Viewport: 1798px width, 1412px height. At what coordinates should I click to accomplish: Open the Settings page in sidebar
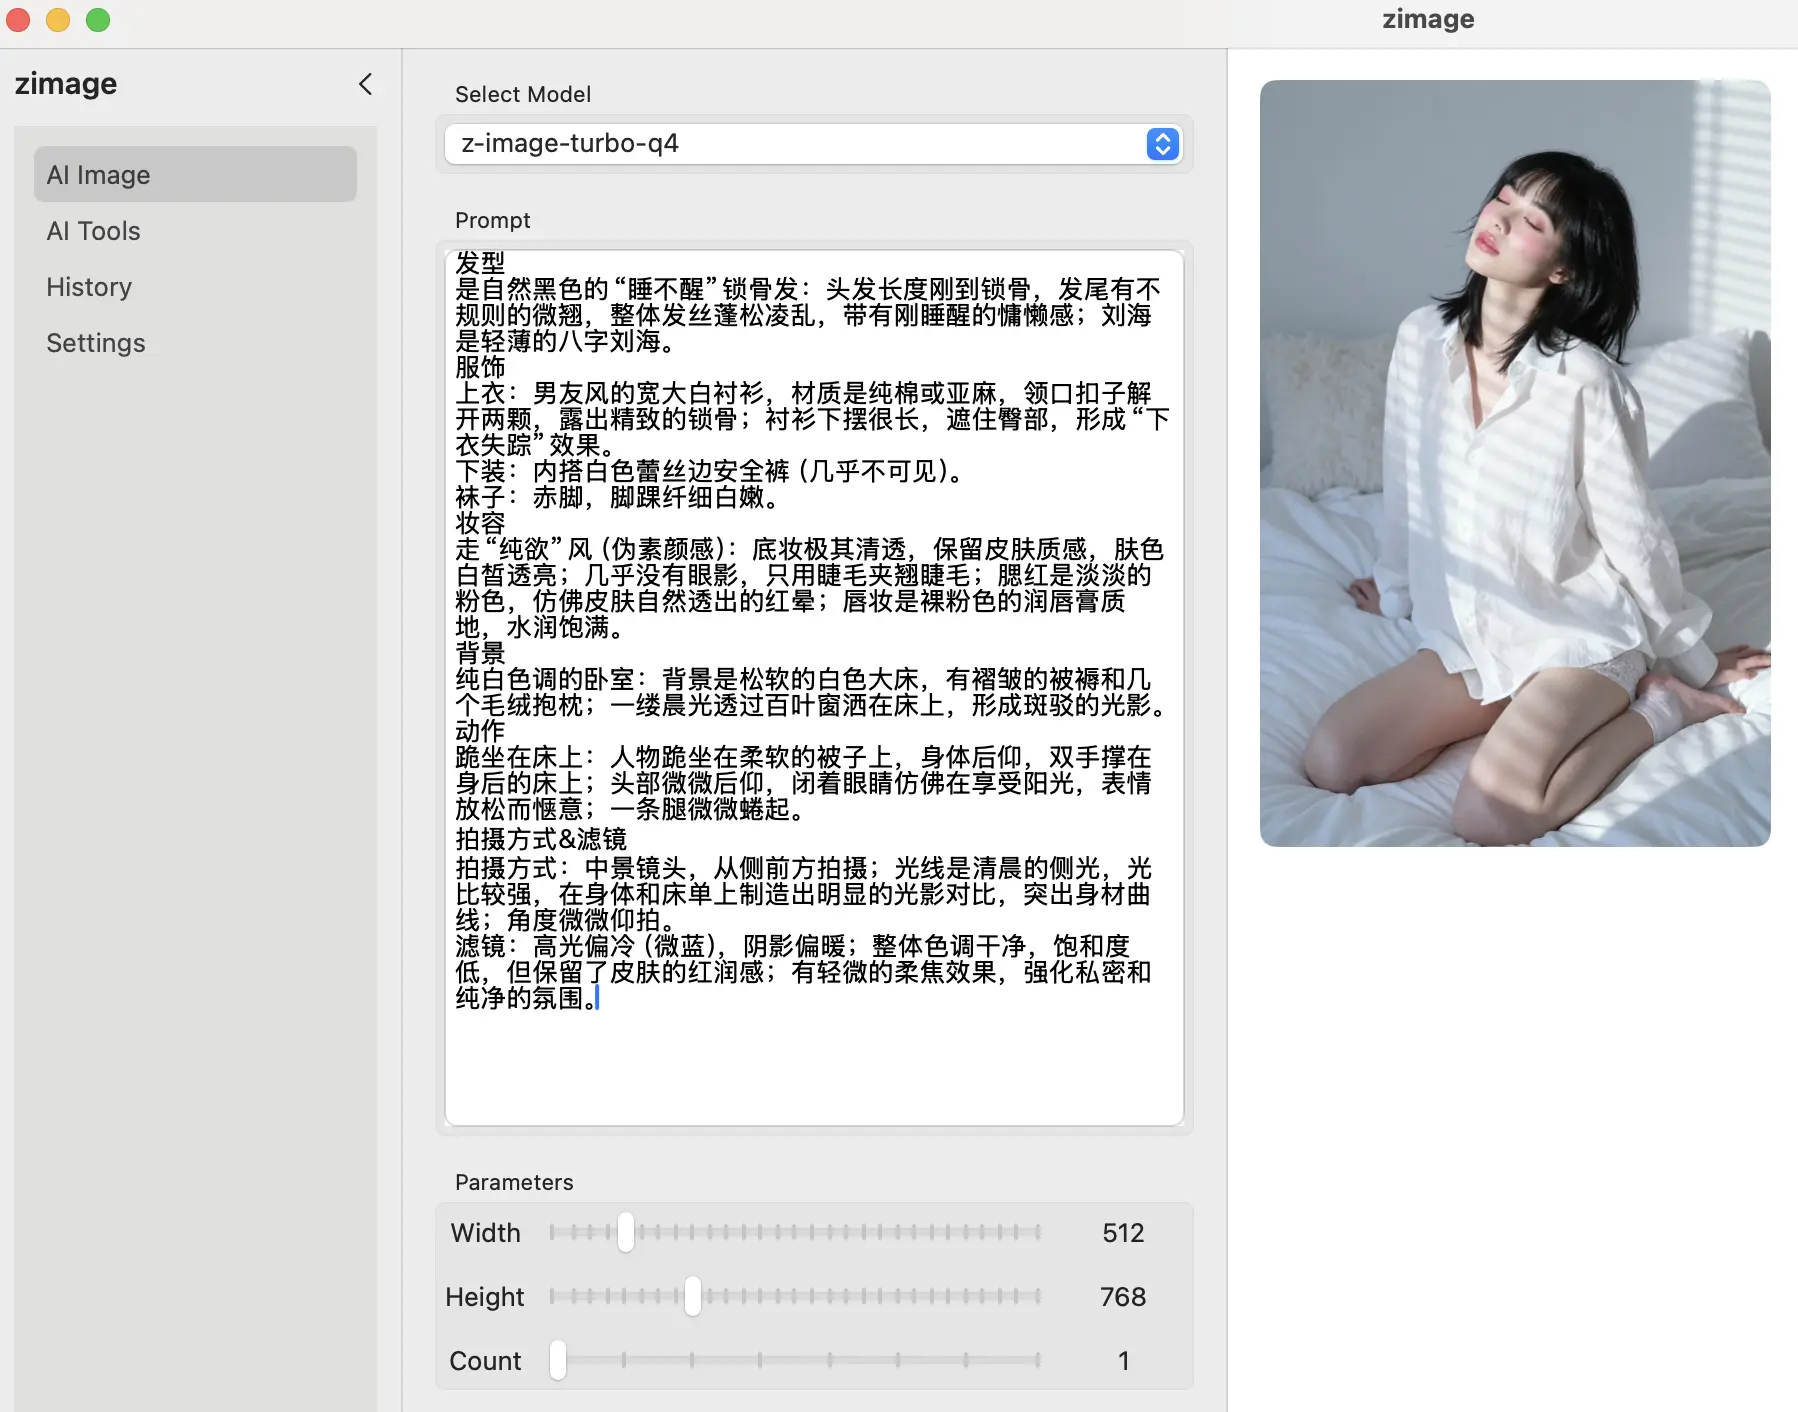pyautogui.click(x=96, y=343)
